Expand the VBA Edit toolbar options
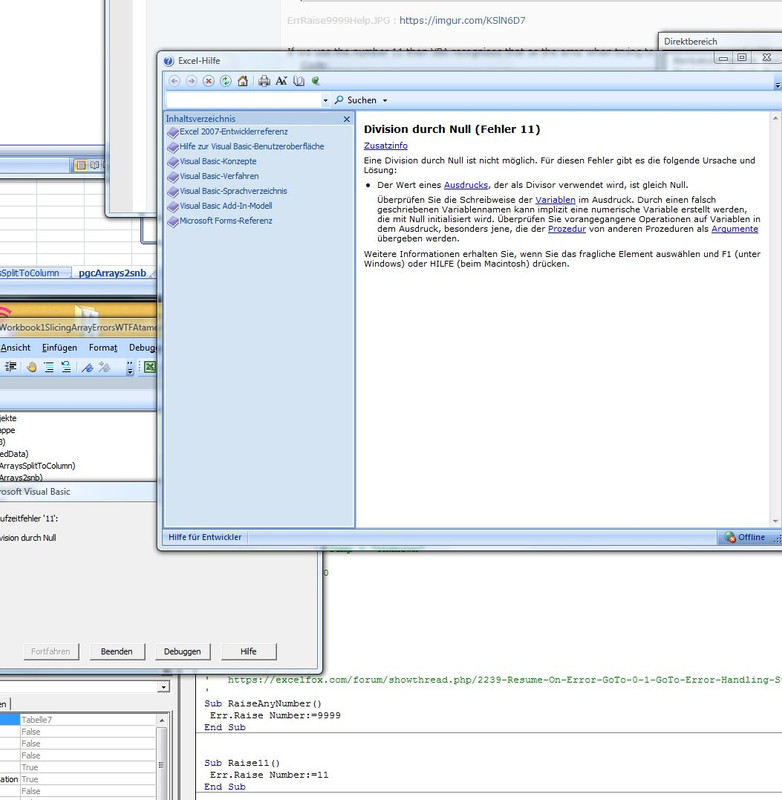The image size is (782, 800). click(x=130, y=368)
